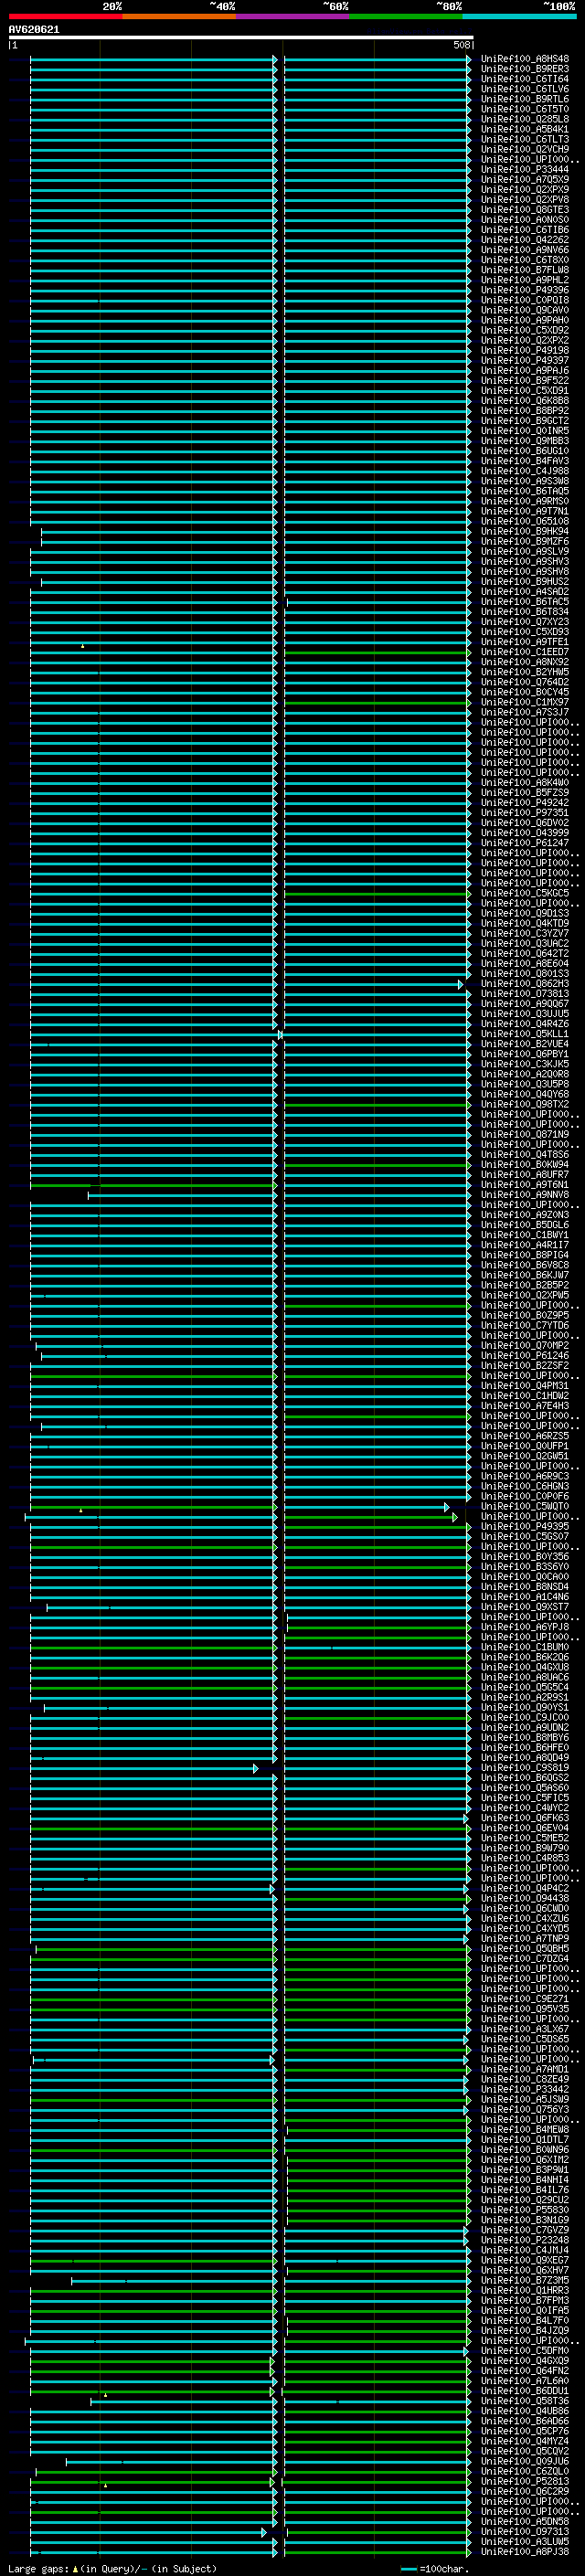The height and width of the screenshot is (2576, 585).
Task: Select hit label UniRef100_P49198
Action: click(x=525, y=350)
